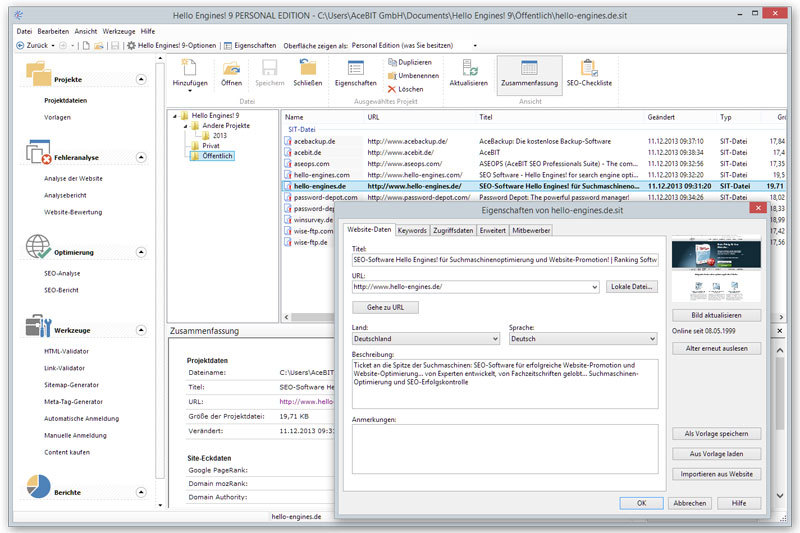Click the open folder toolbar icon
This screenshot has width=800, height=533.
[98, 45]
